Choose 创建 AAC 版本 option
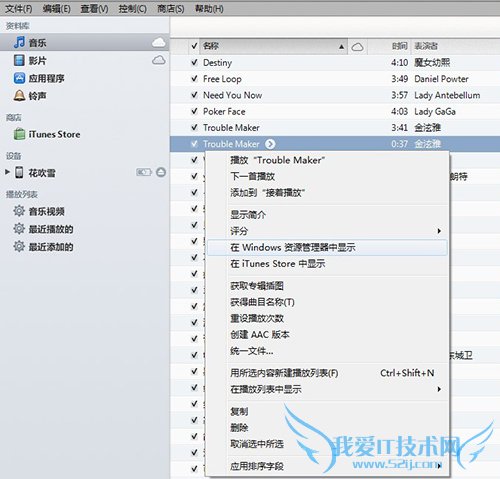 tap(327, 335)
